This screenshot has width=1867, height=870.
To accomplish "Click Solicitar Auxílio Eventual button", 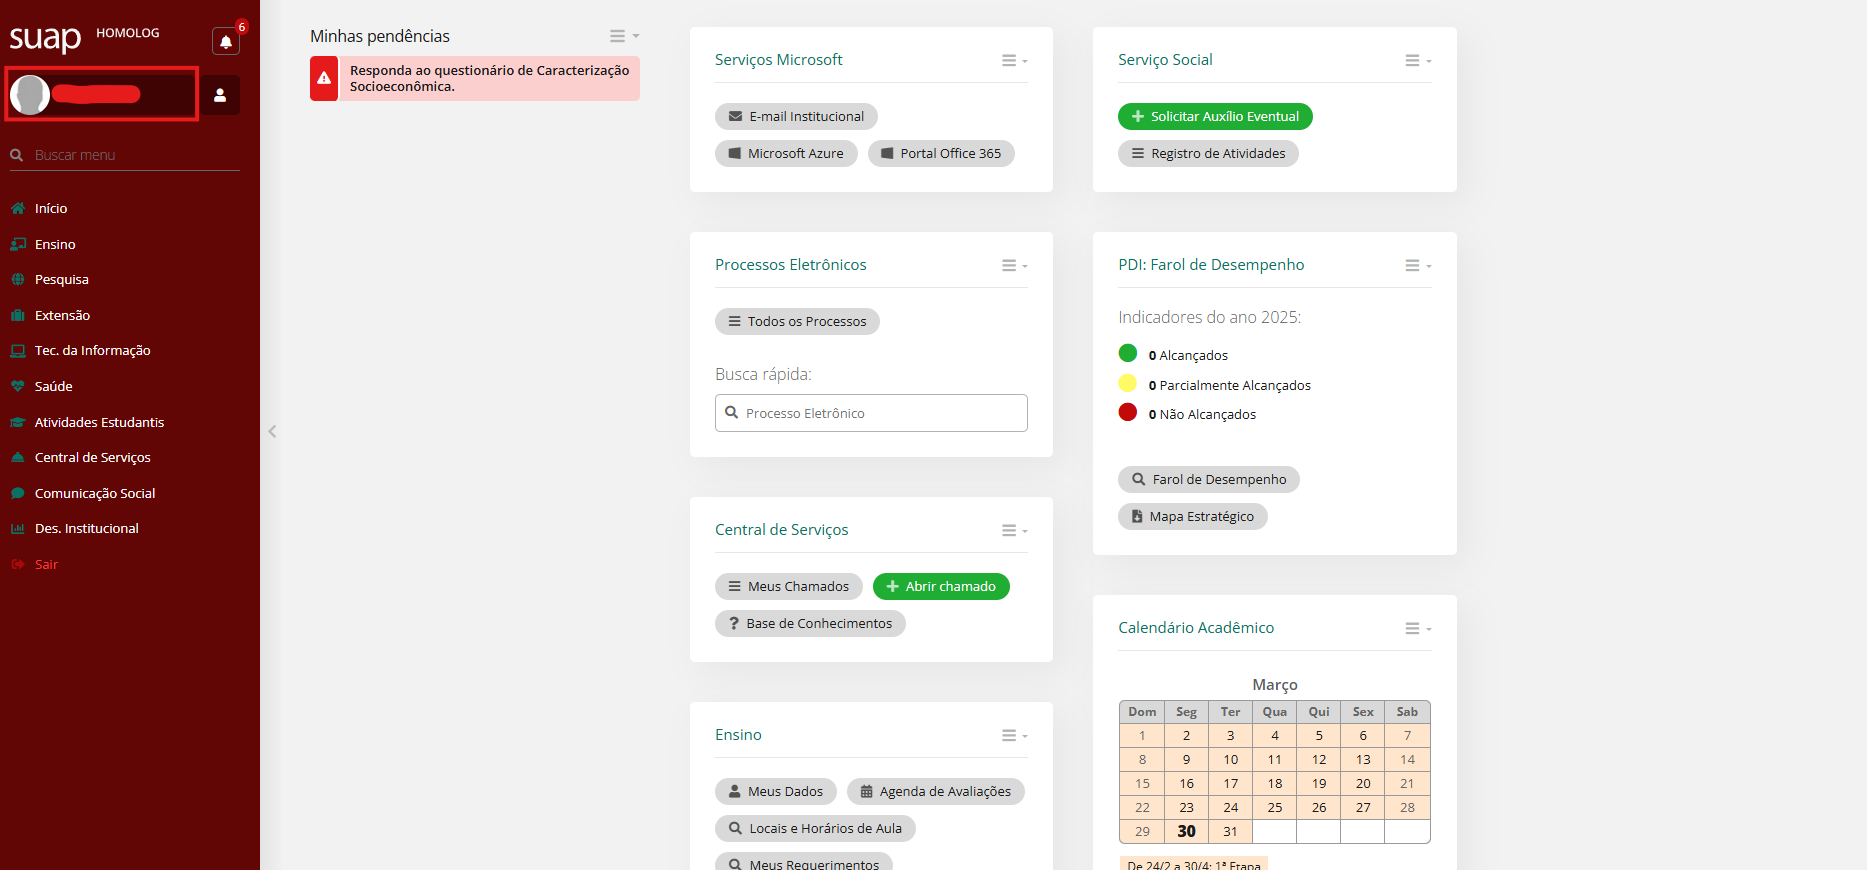I will [x=1214, y=116].
